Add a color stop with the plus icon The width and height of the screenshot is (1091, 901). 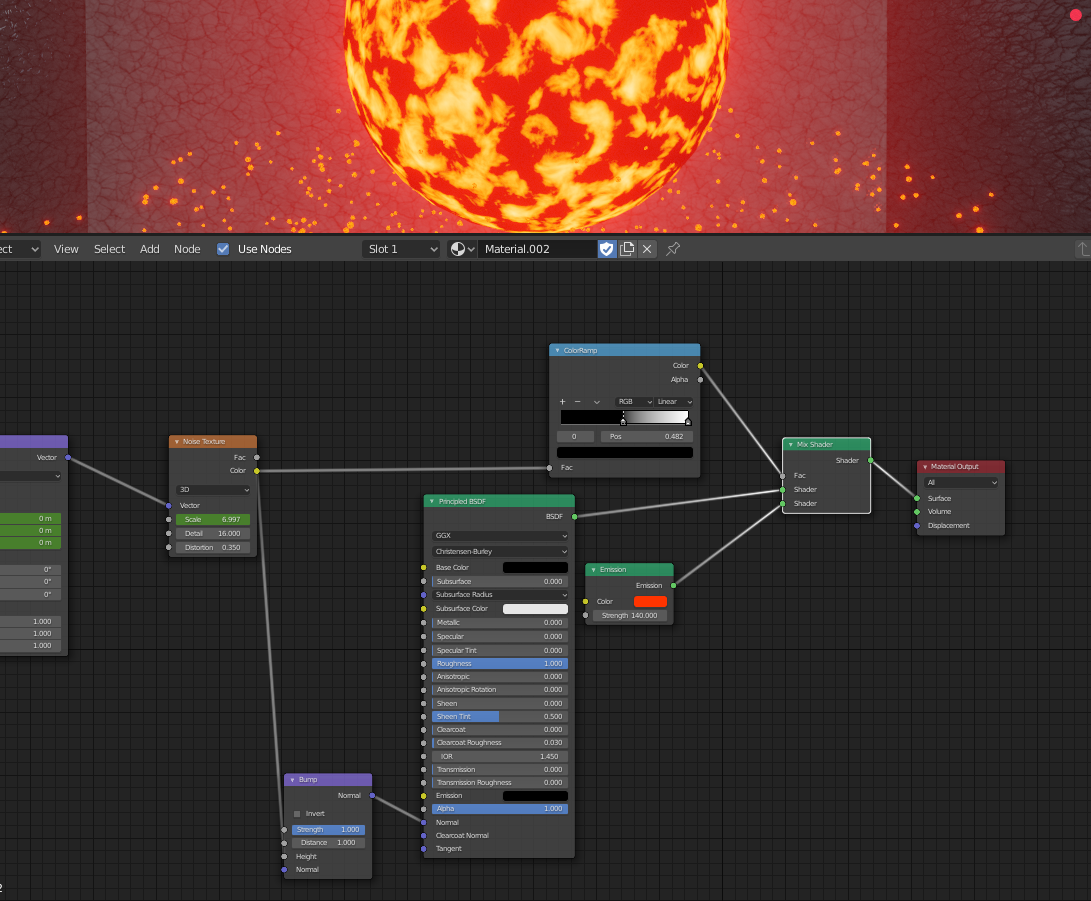tap(563, 401)
